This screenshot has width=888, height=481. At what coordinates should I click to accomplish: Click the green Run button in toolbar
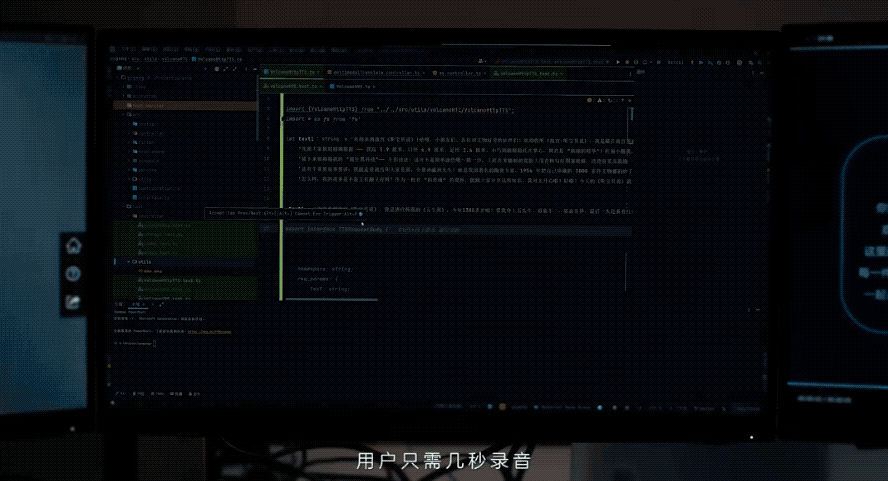click(618, 62)
